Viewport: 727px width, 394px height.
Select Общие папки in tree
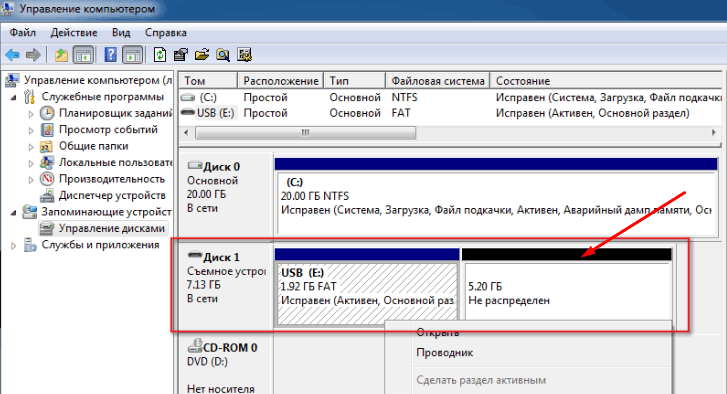click(93, 146)
